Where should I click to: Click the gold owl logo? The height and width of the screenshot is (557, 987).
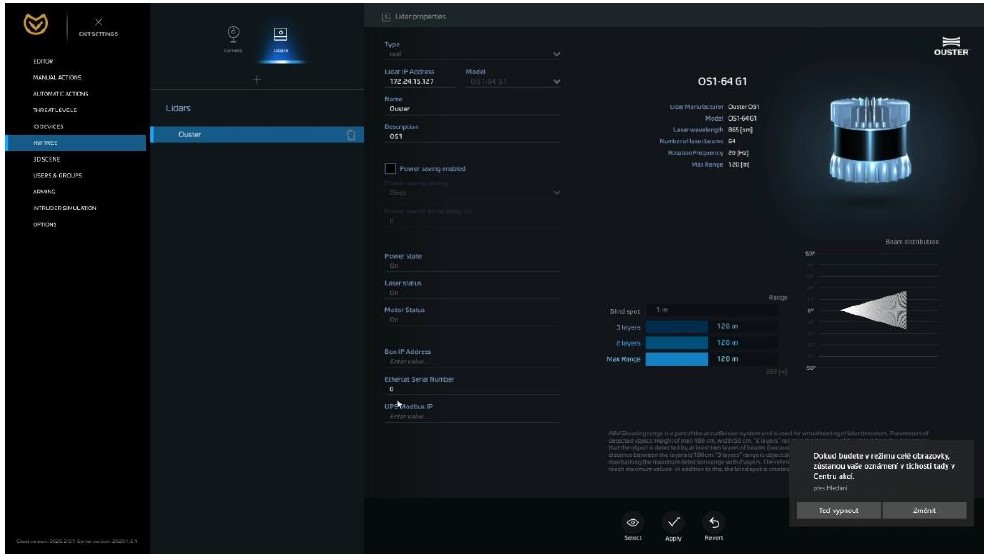(36, 24)
